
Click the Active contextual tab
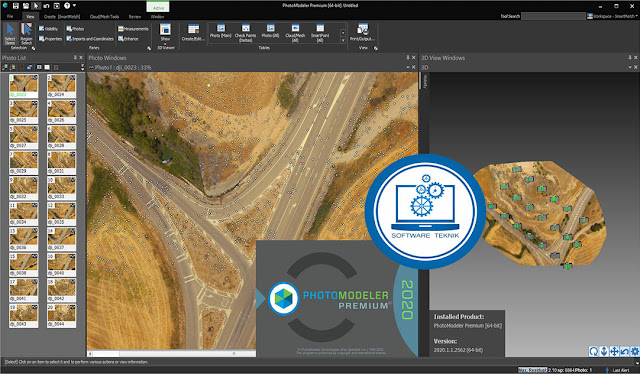point(158,7)
